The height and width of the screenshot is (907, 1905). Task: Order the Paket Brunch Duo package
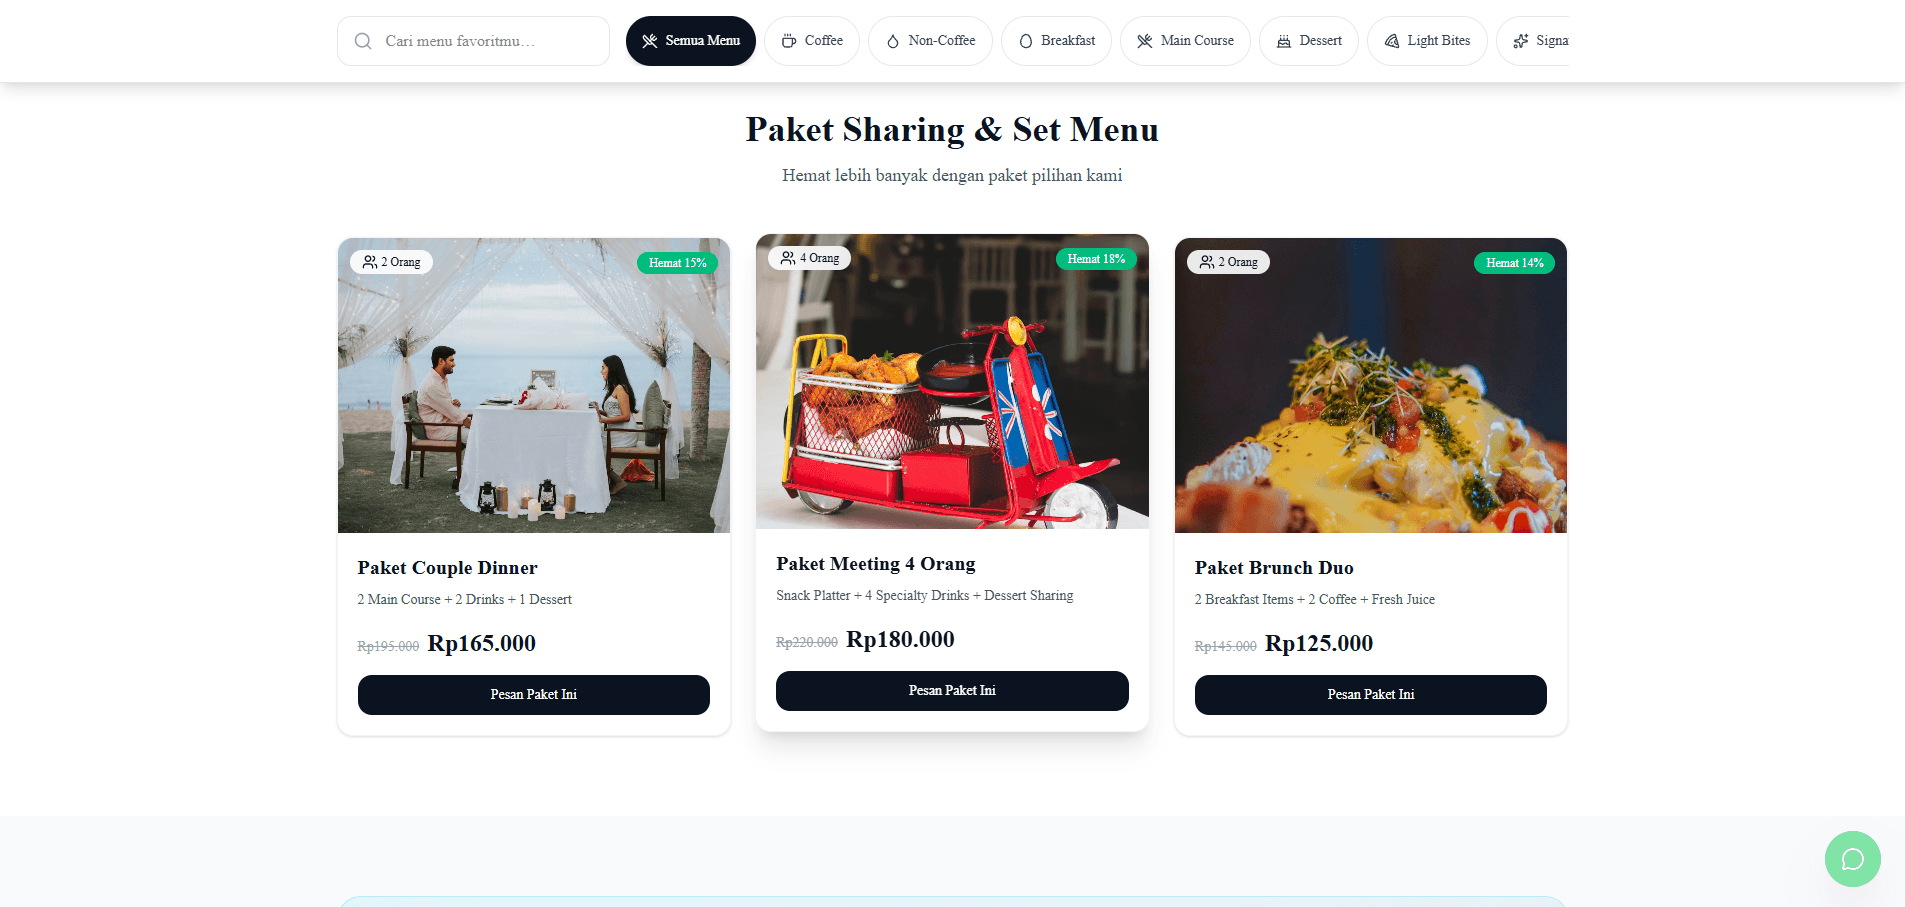[1370, 695]
